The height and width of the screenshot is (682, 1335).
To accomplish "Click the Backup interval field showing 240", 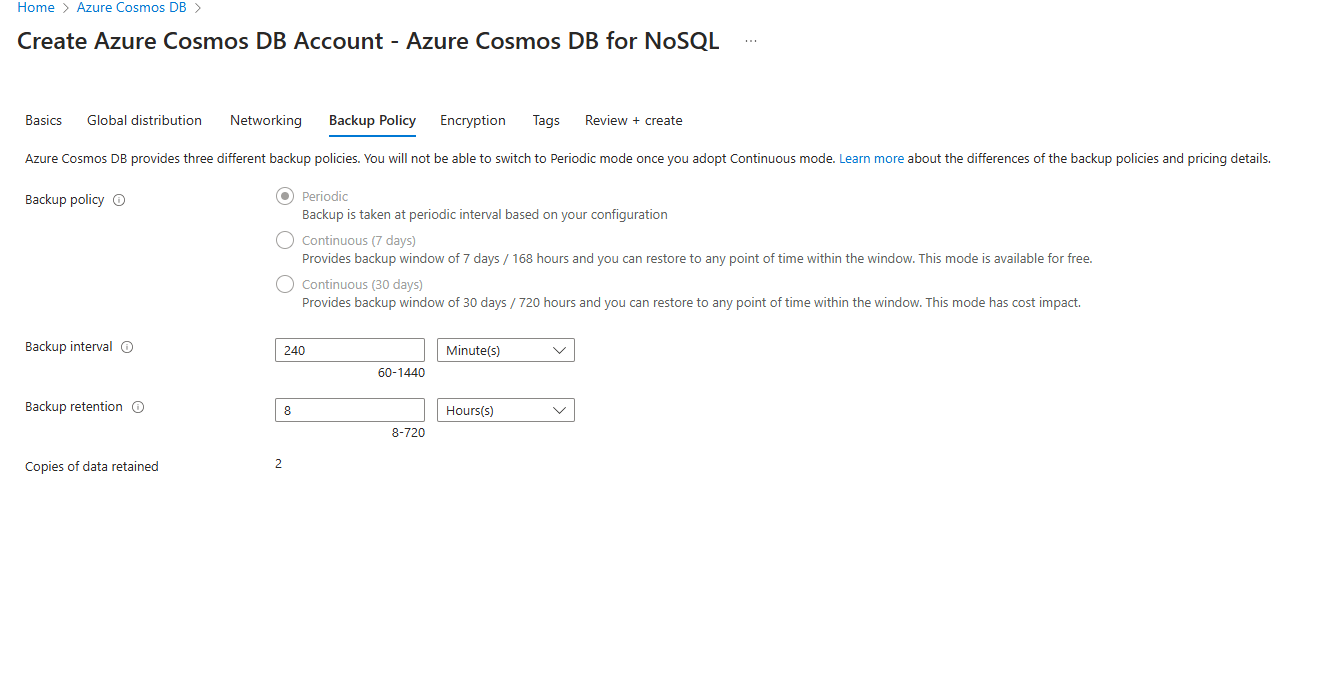I will click(x=350, y=350).
